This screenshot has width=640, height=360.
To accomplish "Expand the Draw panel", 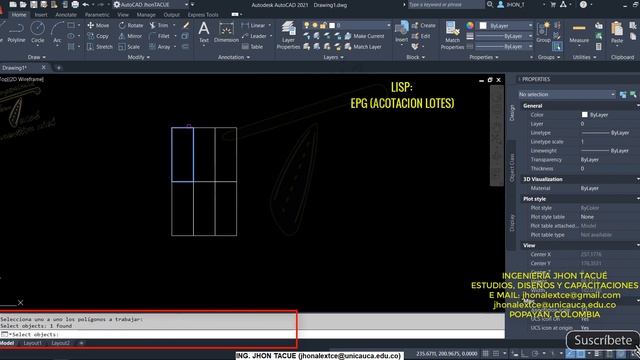I will (37, 57).
